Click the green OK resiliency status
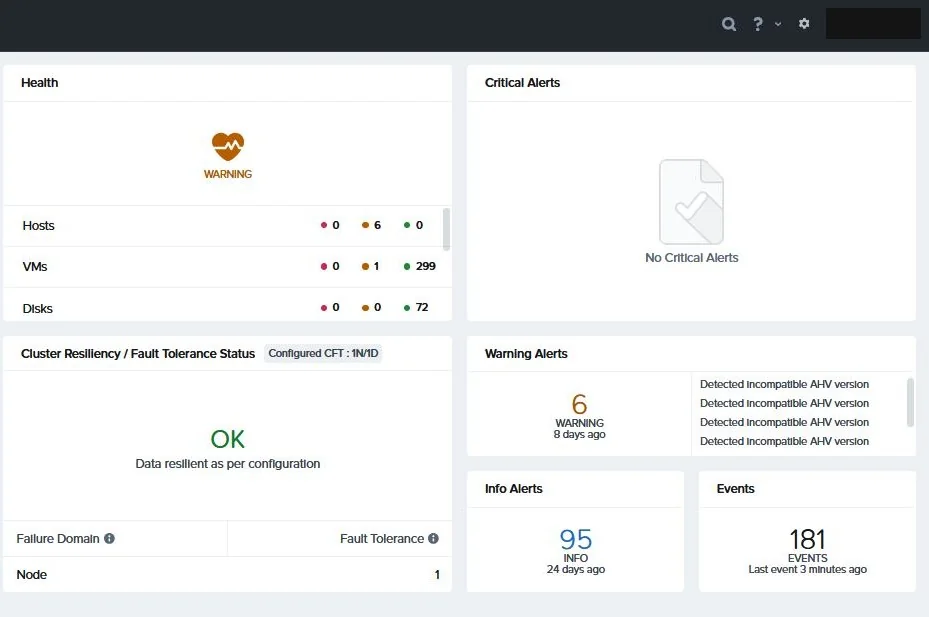 click(x=228, y=439)
